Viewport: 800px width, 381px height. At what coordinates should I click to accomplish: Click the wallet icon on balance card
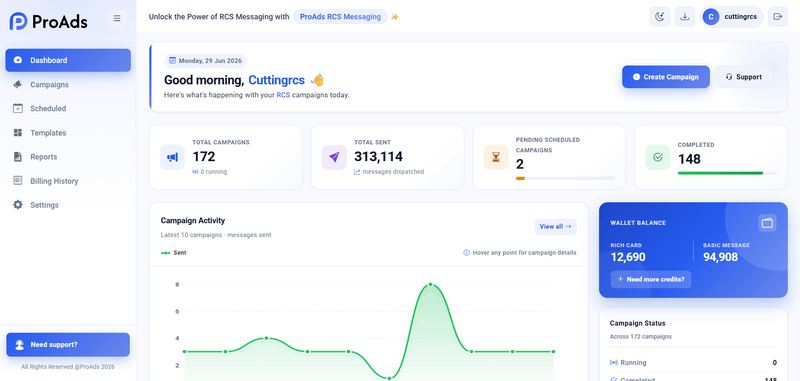pos(767,223)
